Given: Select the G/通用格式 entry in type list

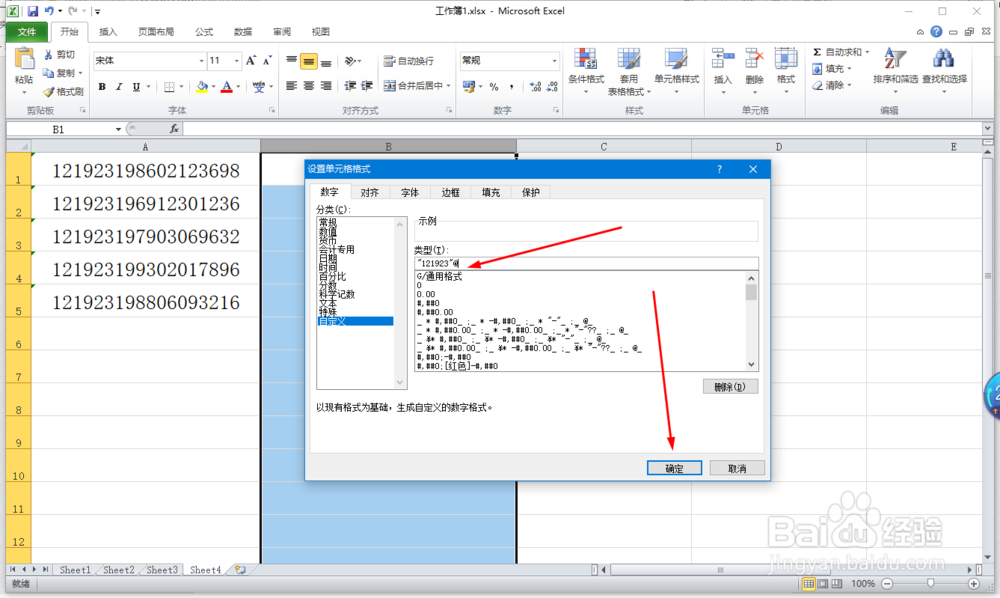Looking at the screenshot, I should pyautogui.click(x=439, y=277).
